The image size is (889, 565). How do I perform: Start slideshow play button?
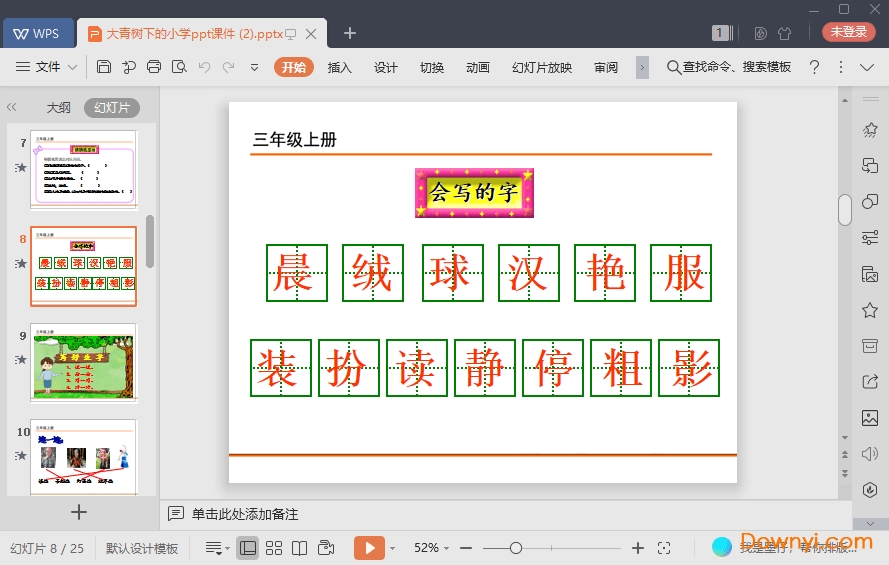[370, 548]
